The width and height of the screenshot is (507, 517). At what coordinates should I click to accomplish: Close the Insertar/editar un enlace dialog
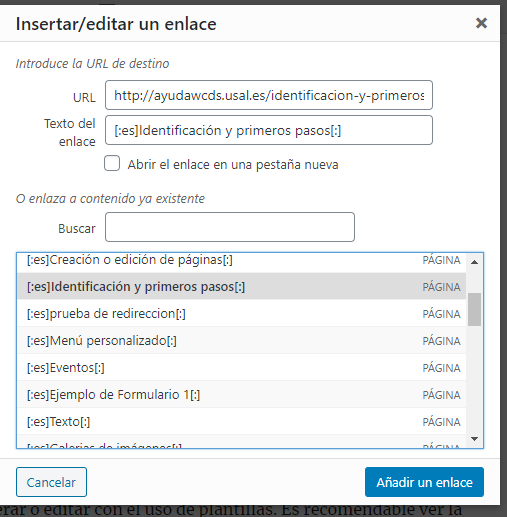[x=481, y=23]
